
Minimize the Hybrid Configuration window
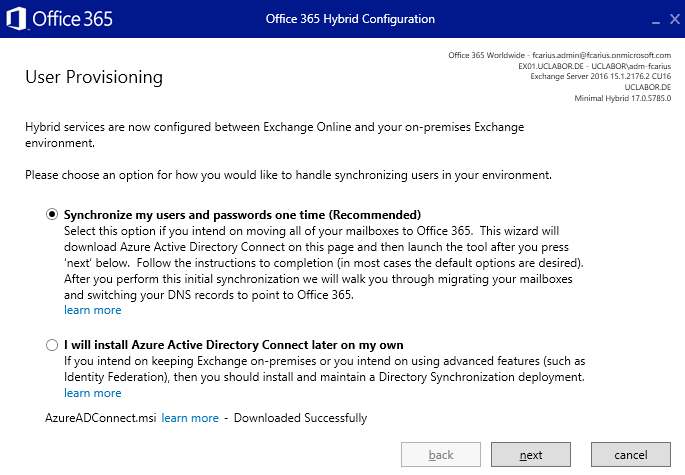tap(656, 19)
